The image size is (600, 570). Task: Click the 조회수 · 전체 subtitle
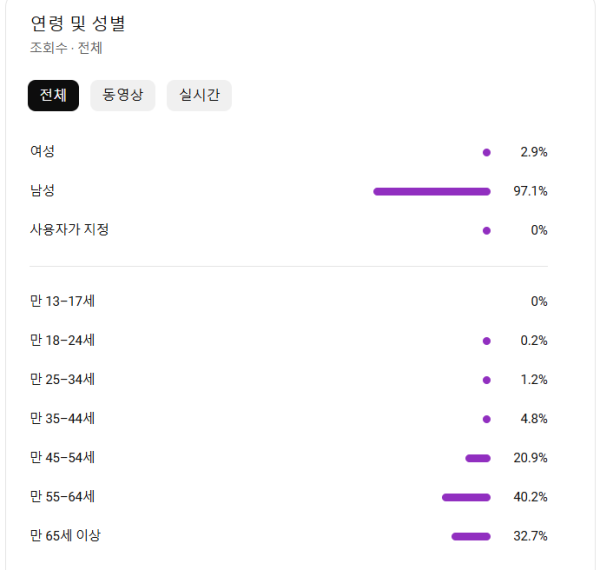click(66, 47)
